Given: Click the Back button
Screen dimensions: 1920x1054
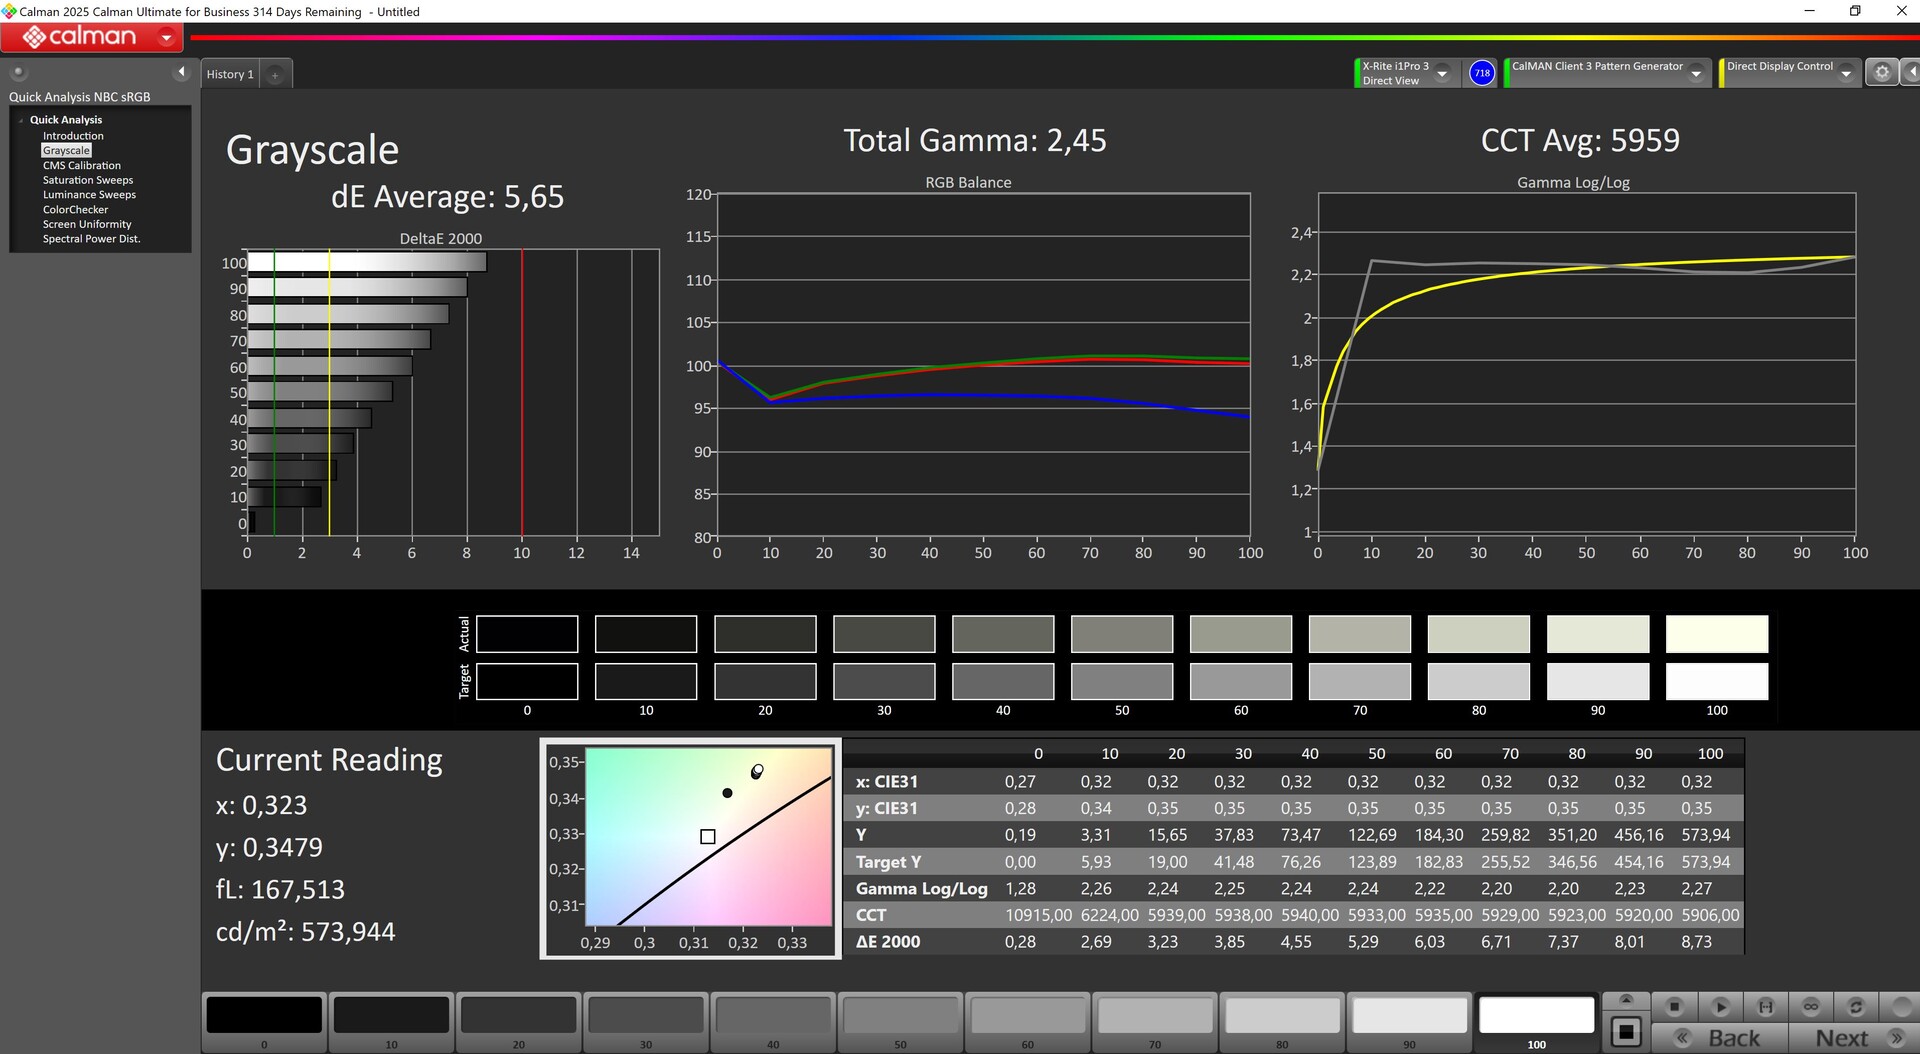Looking at the screenshot, I should click(x=1720, y=1038).
